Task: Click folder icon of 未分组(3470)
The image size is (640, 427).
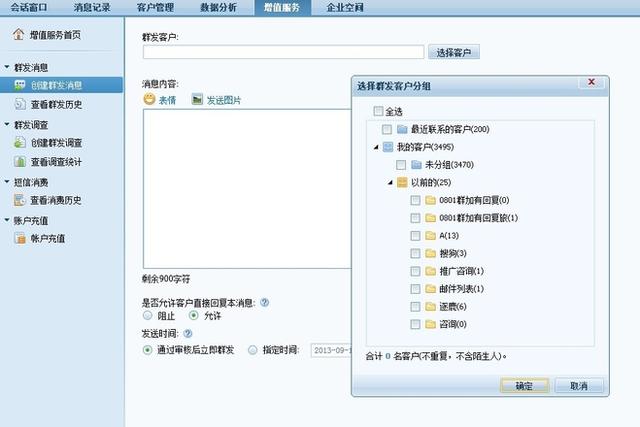Action: (416, 165)
